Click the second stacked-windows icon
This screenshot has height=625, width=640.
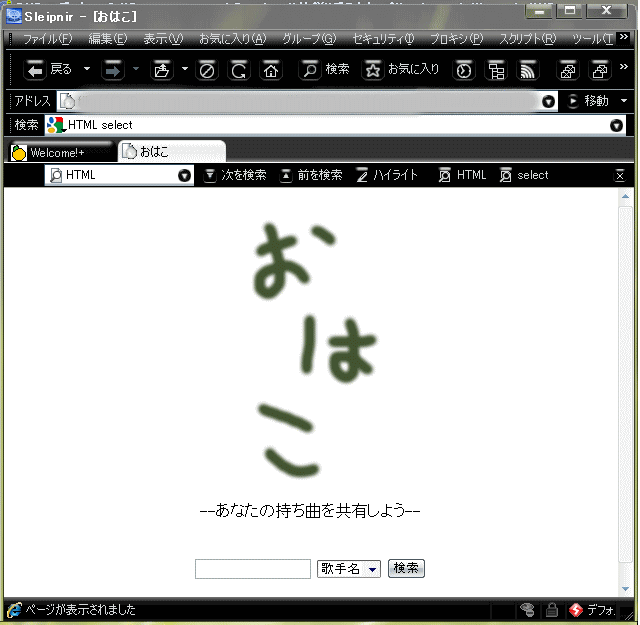point(600,70)
